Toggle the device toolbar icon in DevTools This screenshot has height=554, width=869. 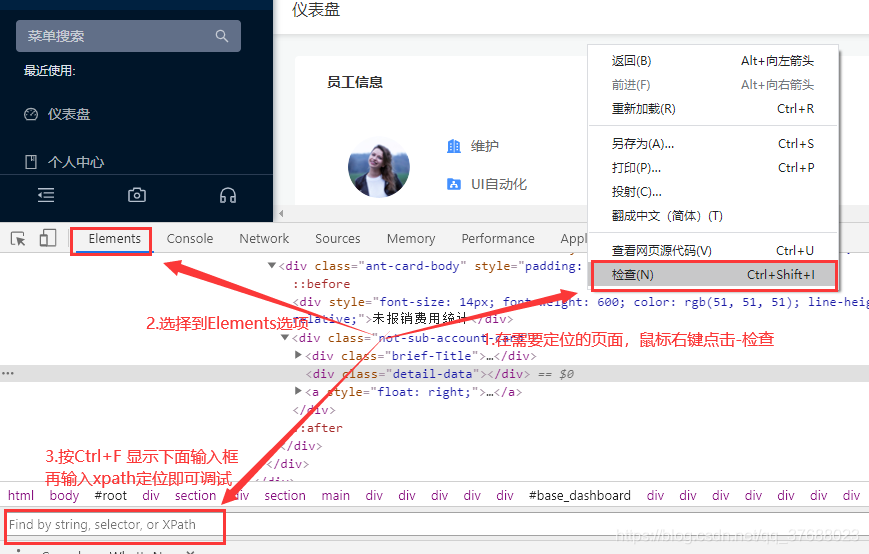point(48,238)
